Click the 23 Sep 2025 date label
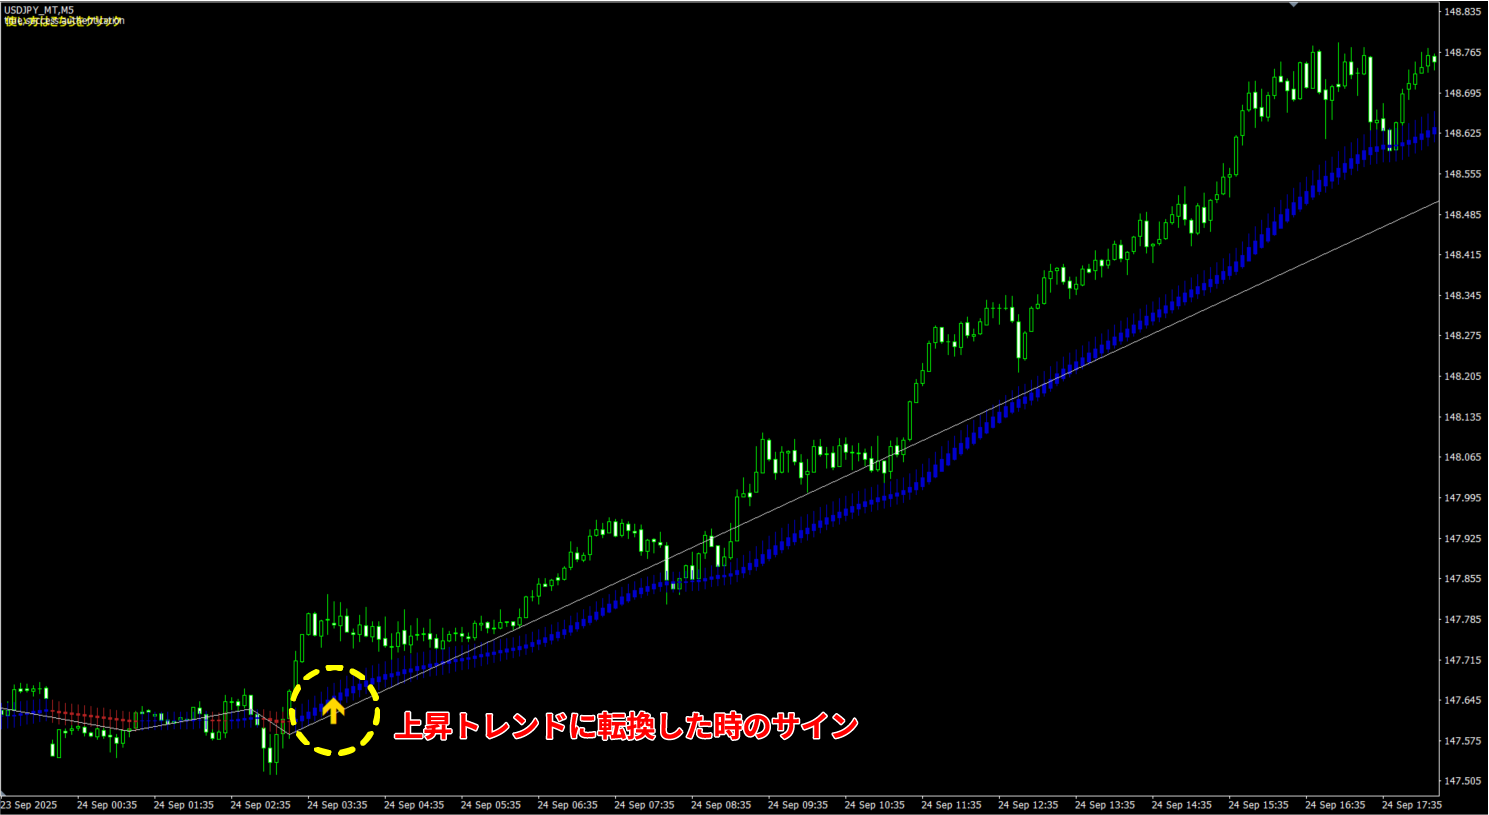The image size is (1489, 815). 29,805
